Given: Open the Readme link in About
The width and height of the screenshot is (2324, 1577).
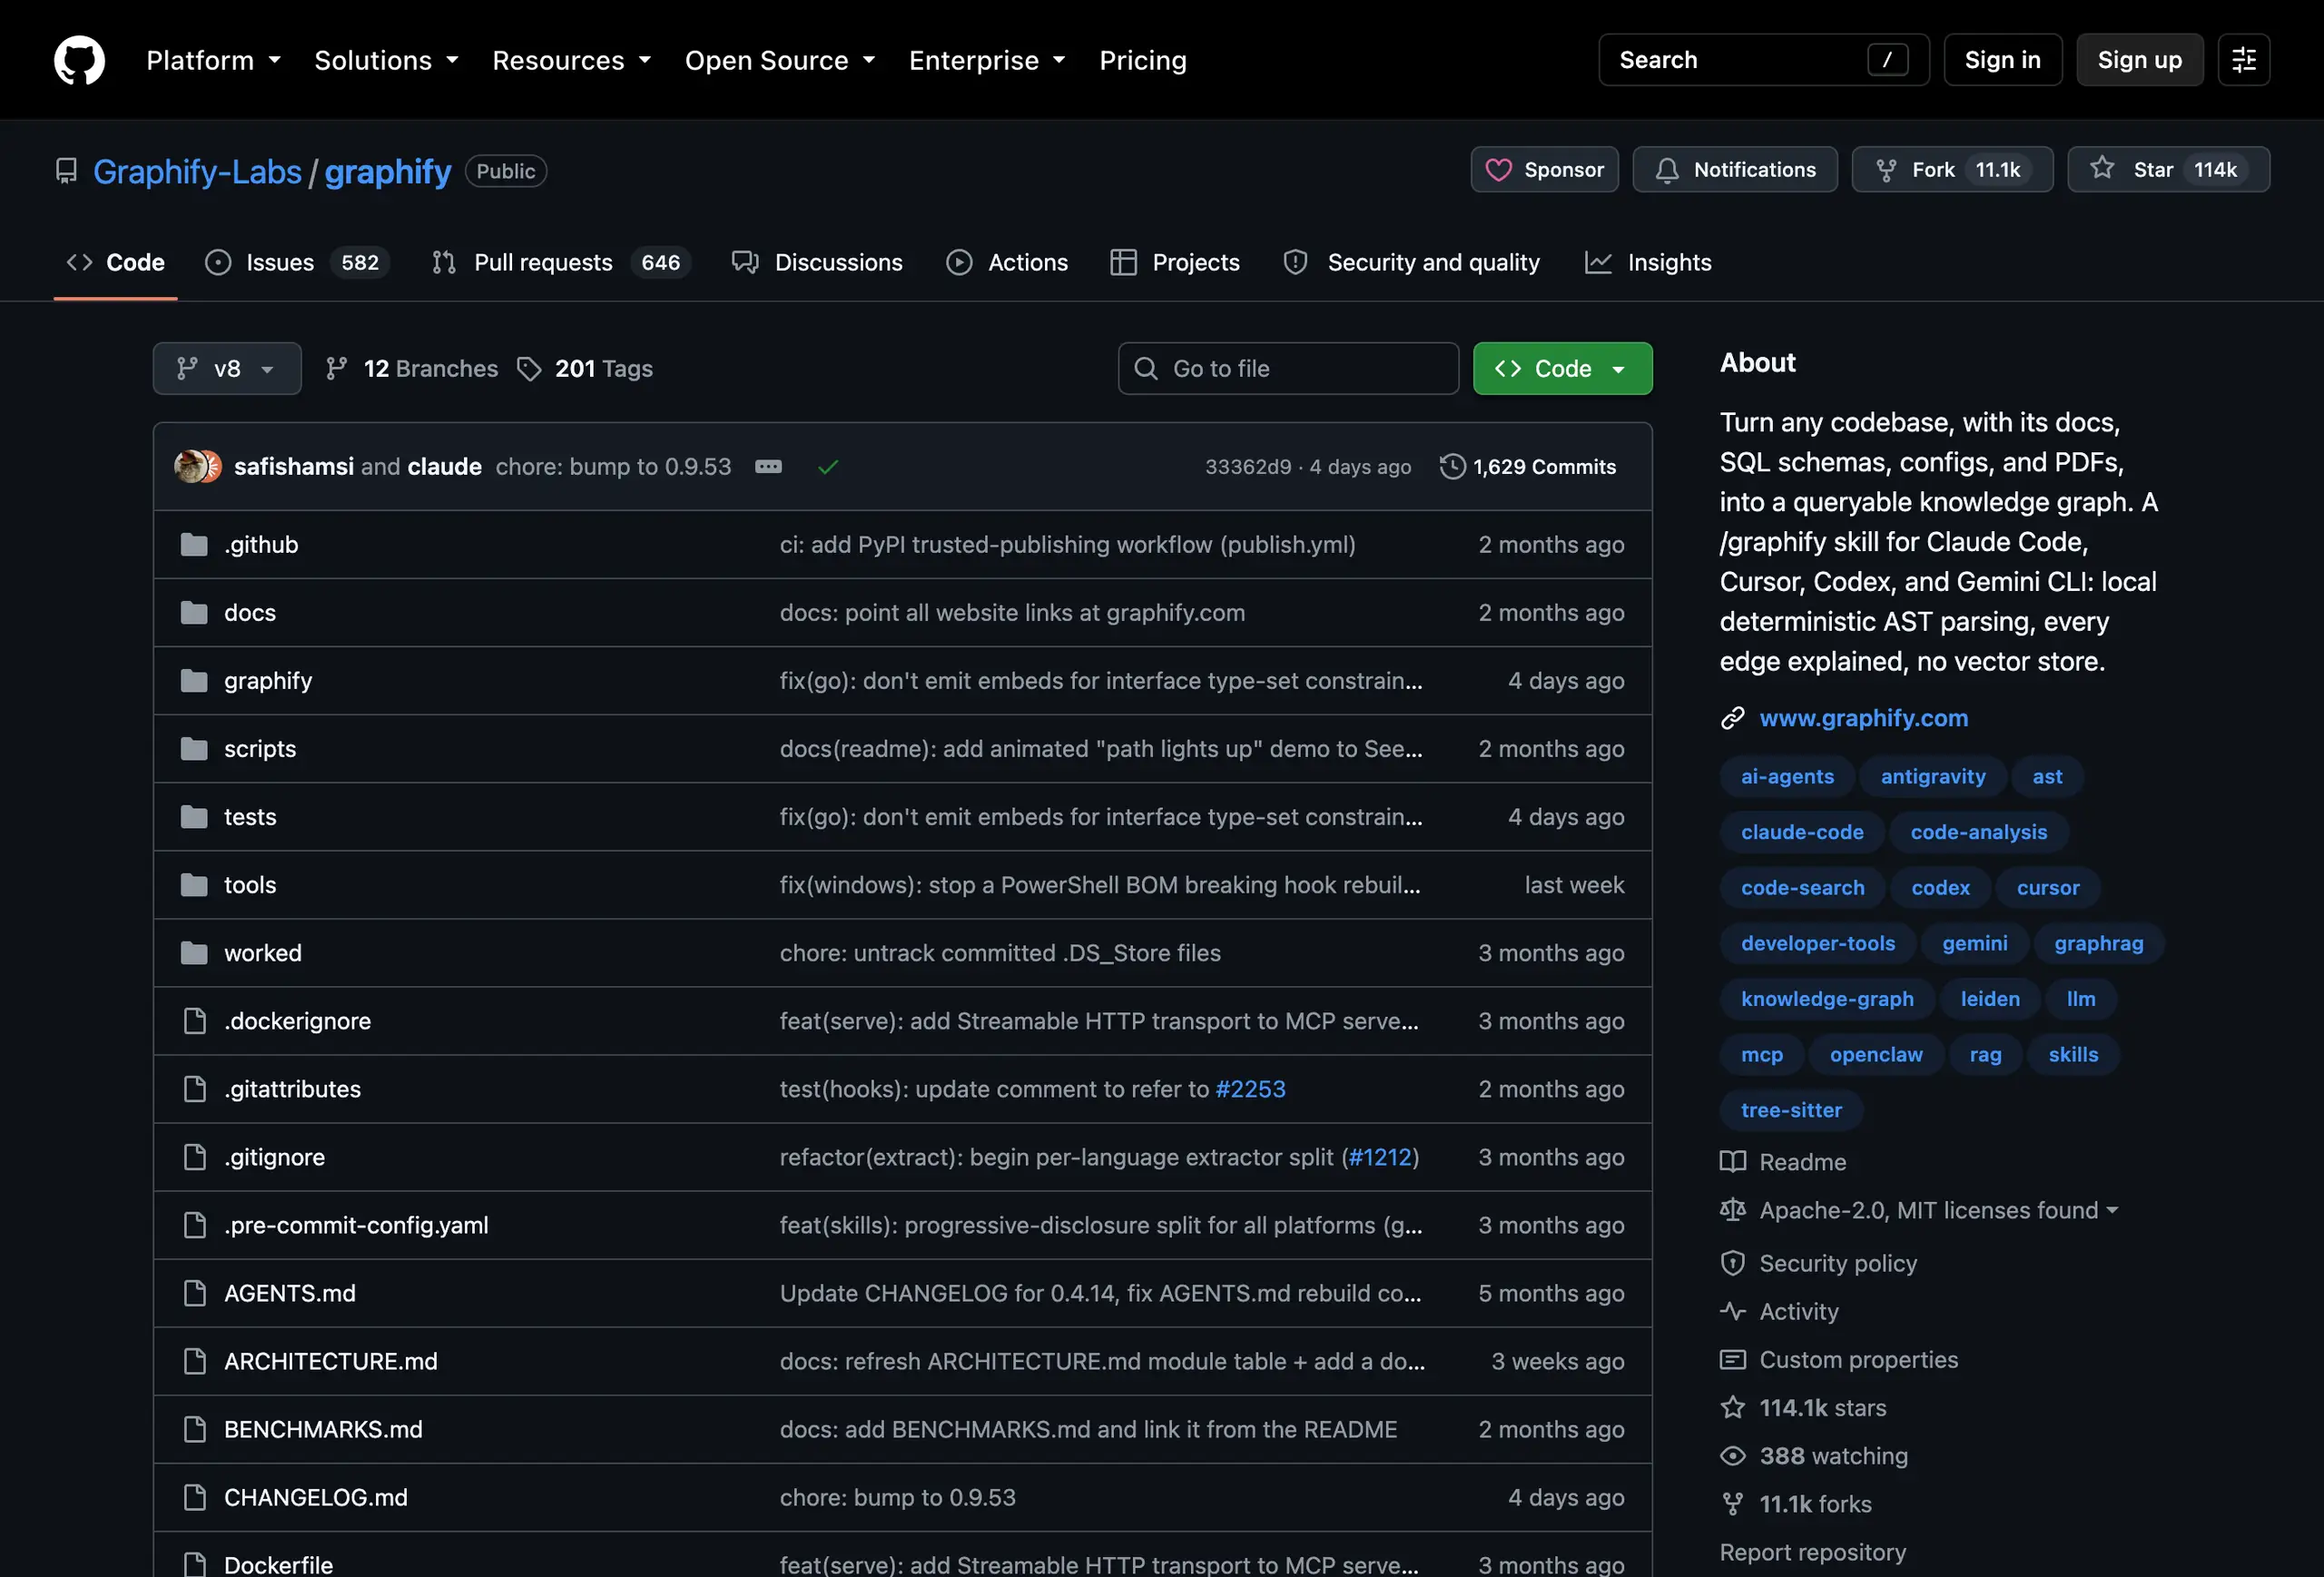Looking at the screenshot, I should click(x=1802, y=1162).
